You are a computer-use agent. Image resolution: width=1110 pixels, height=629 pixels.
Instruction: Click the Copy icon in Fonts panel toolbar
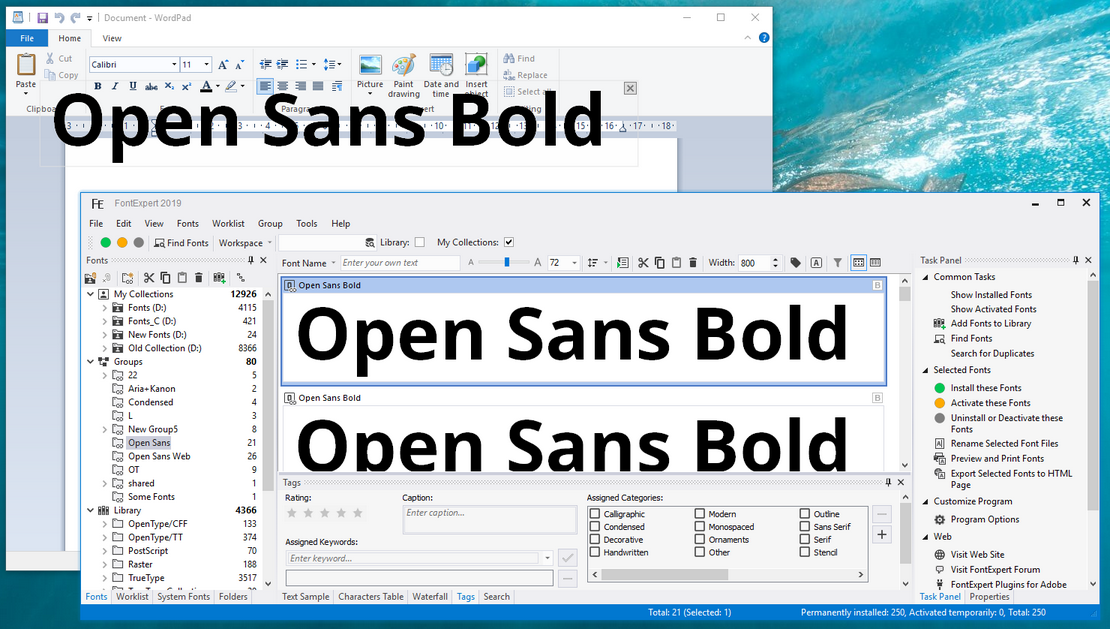pyautogui.click(x=165, y=277)
